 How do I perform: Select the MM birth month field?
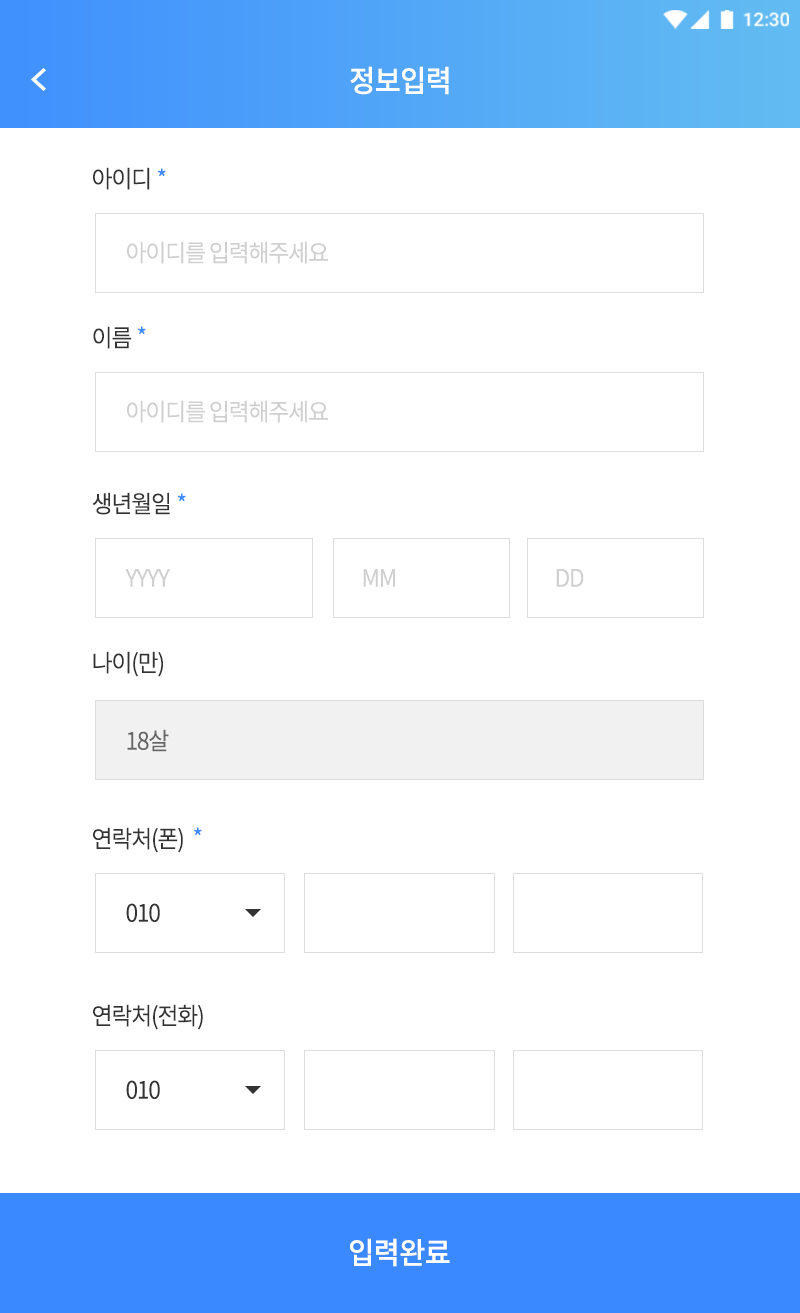(x=421, y=578)
